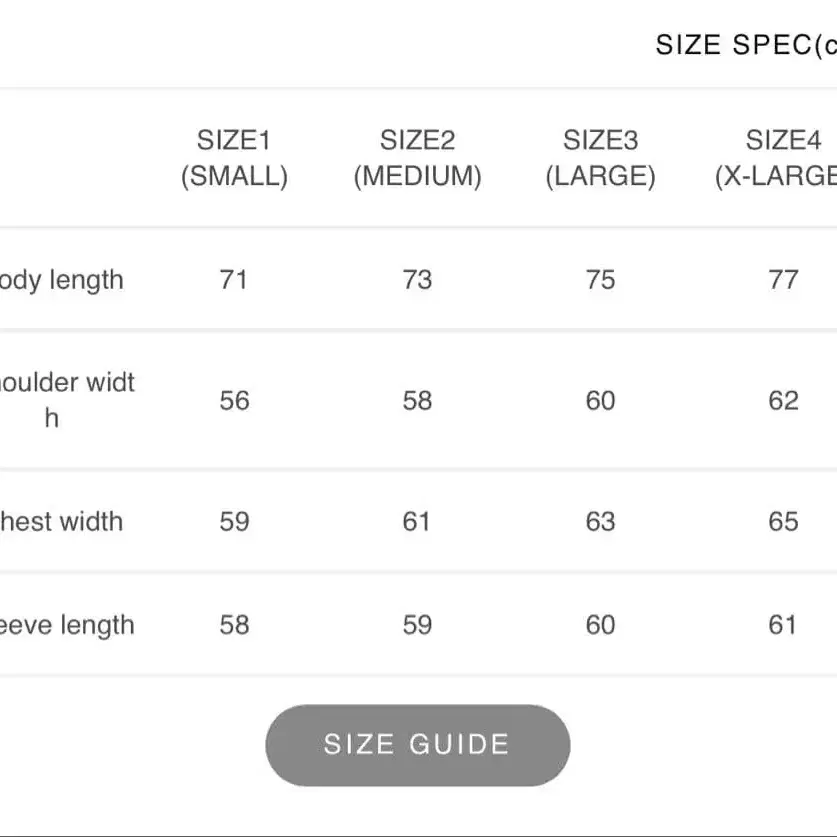Image resolution: width=837 pixels, height=837 pixels.
Task: Click the Body length row label
Action: click(61, 280)
